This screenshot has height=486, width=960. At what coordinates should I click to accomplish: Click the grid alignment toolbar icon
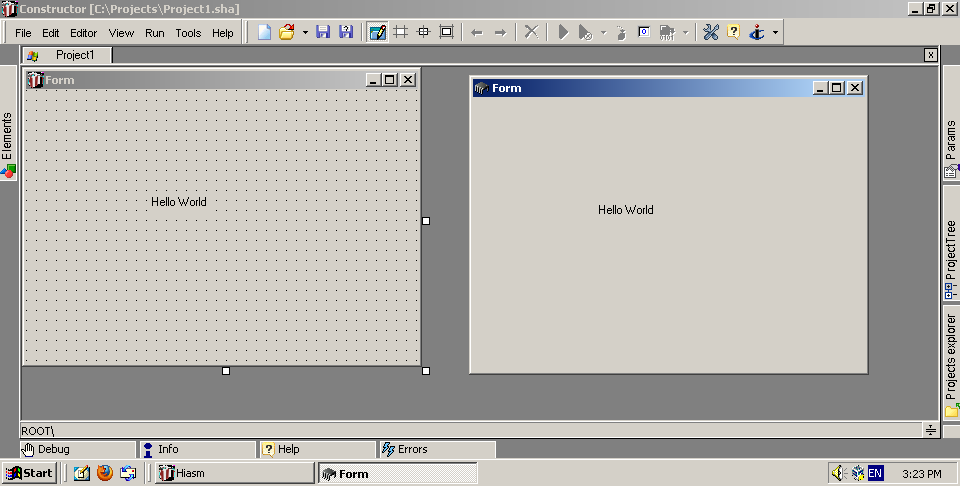(x=400, y=32)
